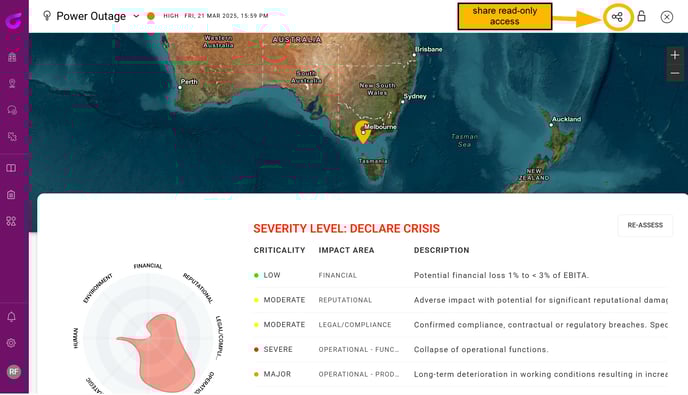The width and height of the screenshot is (688, 395).
Task: Click the RE-ASSESS button
Action: pyautogui.click(x=645, y=225)
